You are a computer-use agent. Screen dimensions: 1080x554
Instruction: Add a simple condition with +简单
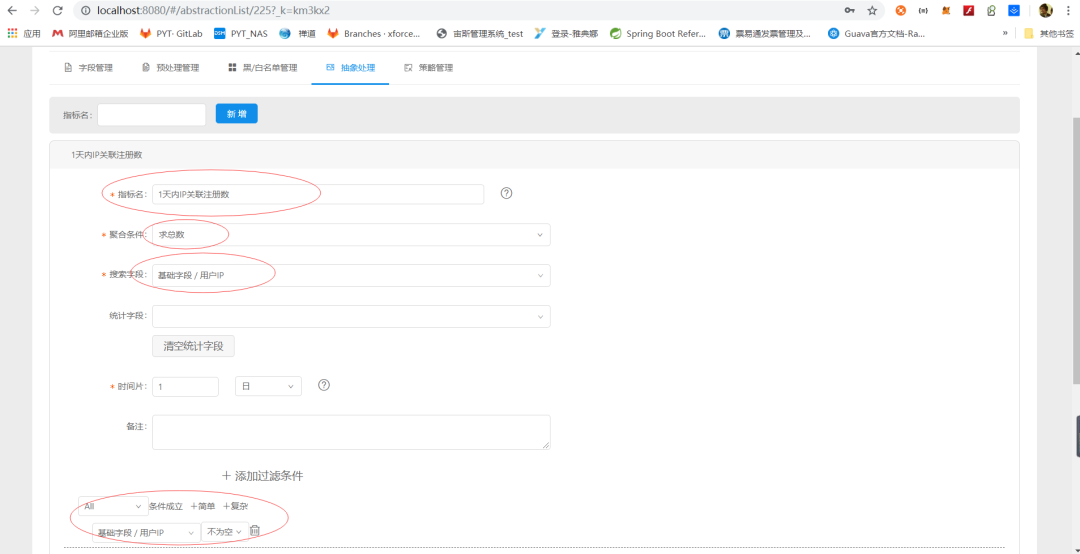point(202,506)
